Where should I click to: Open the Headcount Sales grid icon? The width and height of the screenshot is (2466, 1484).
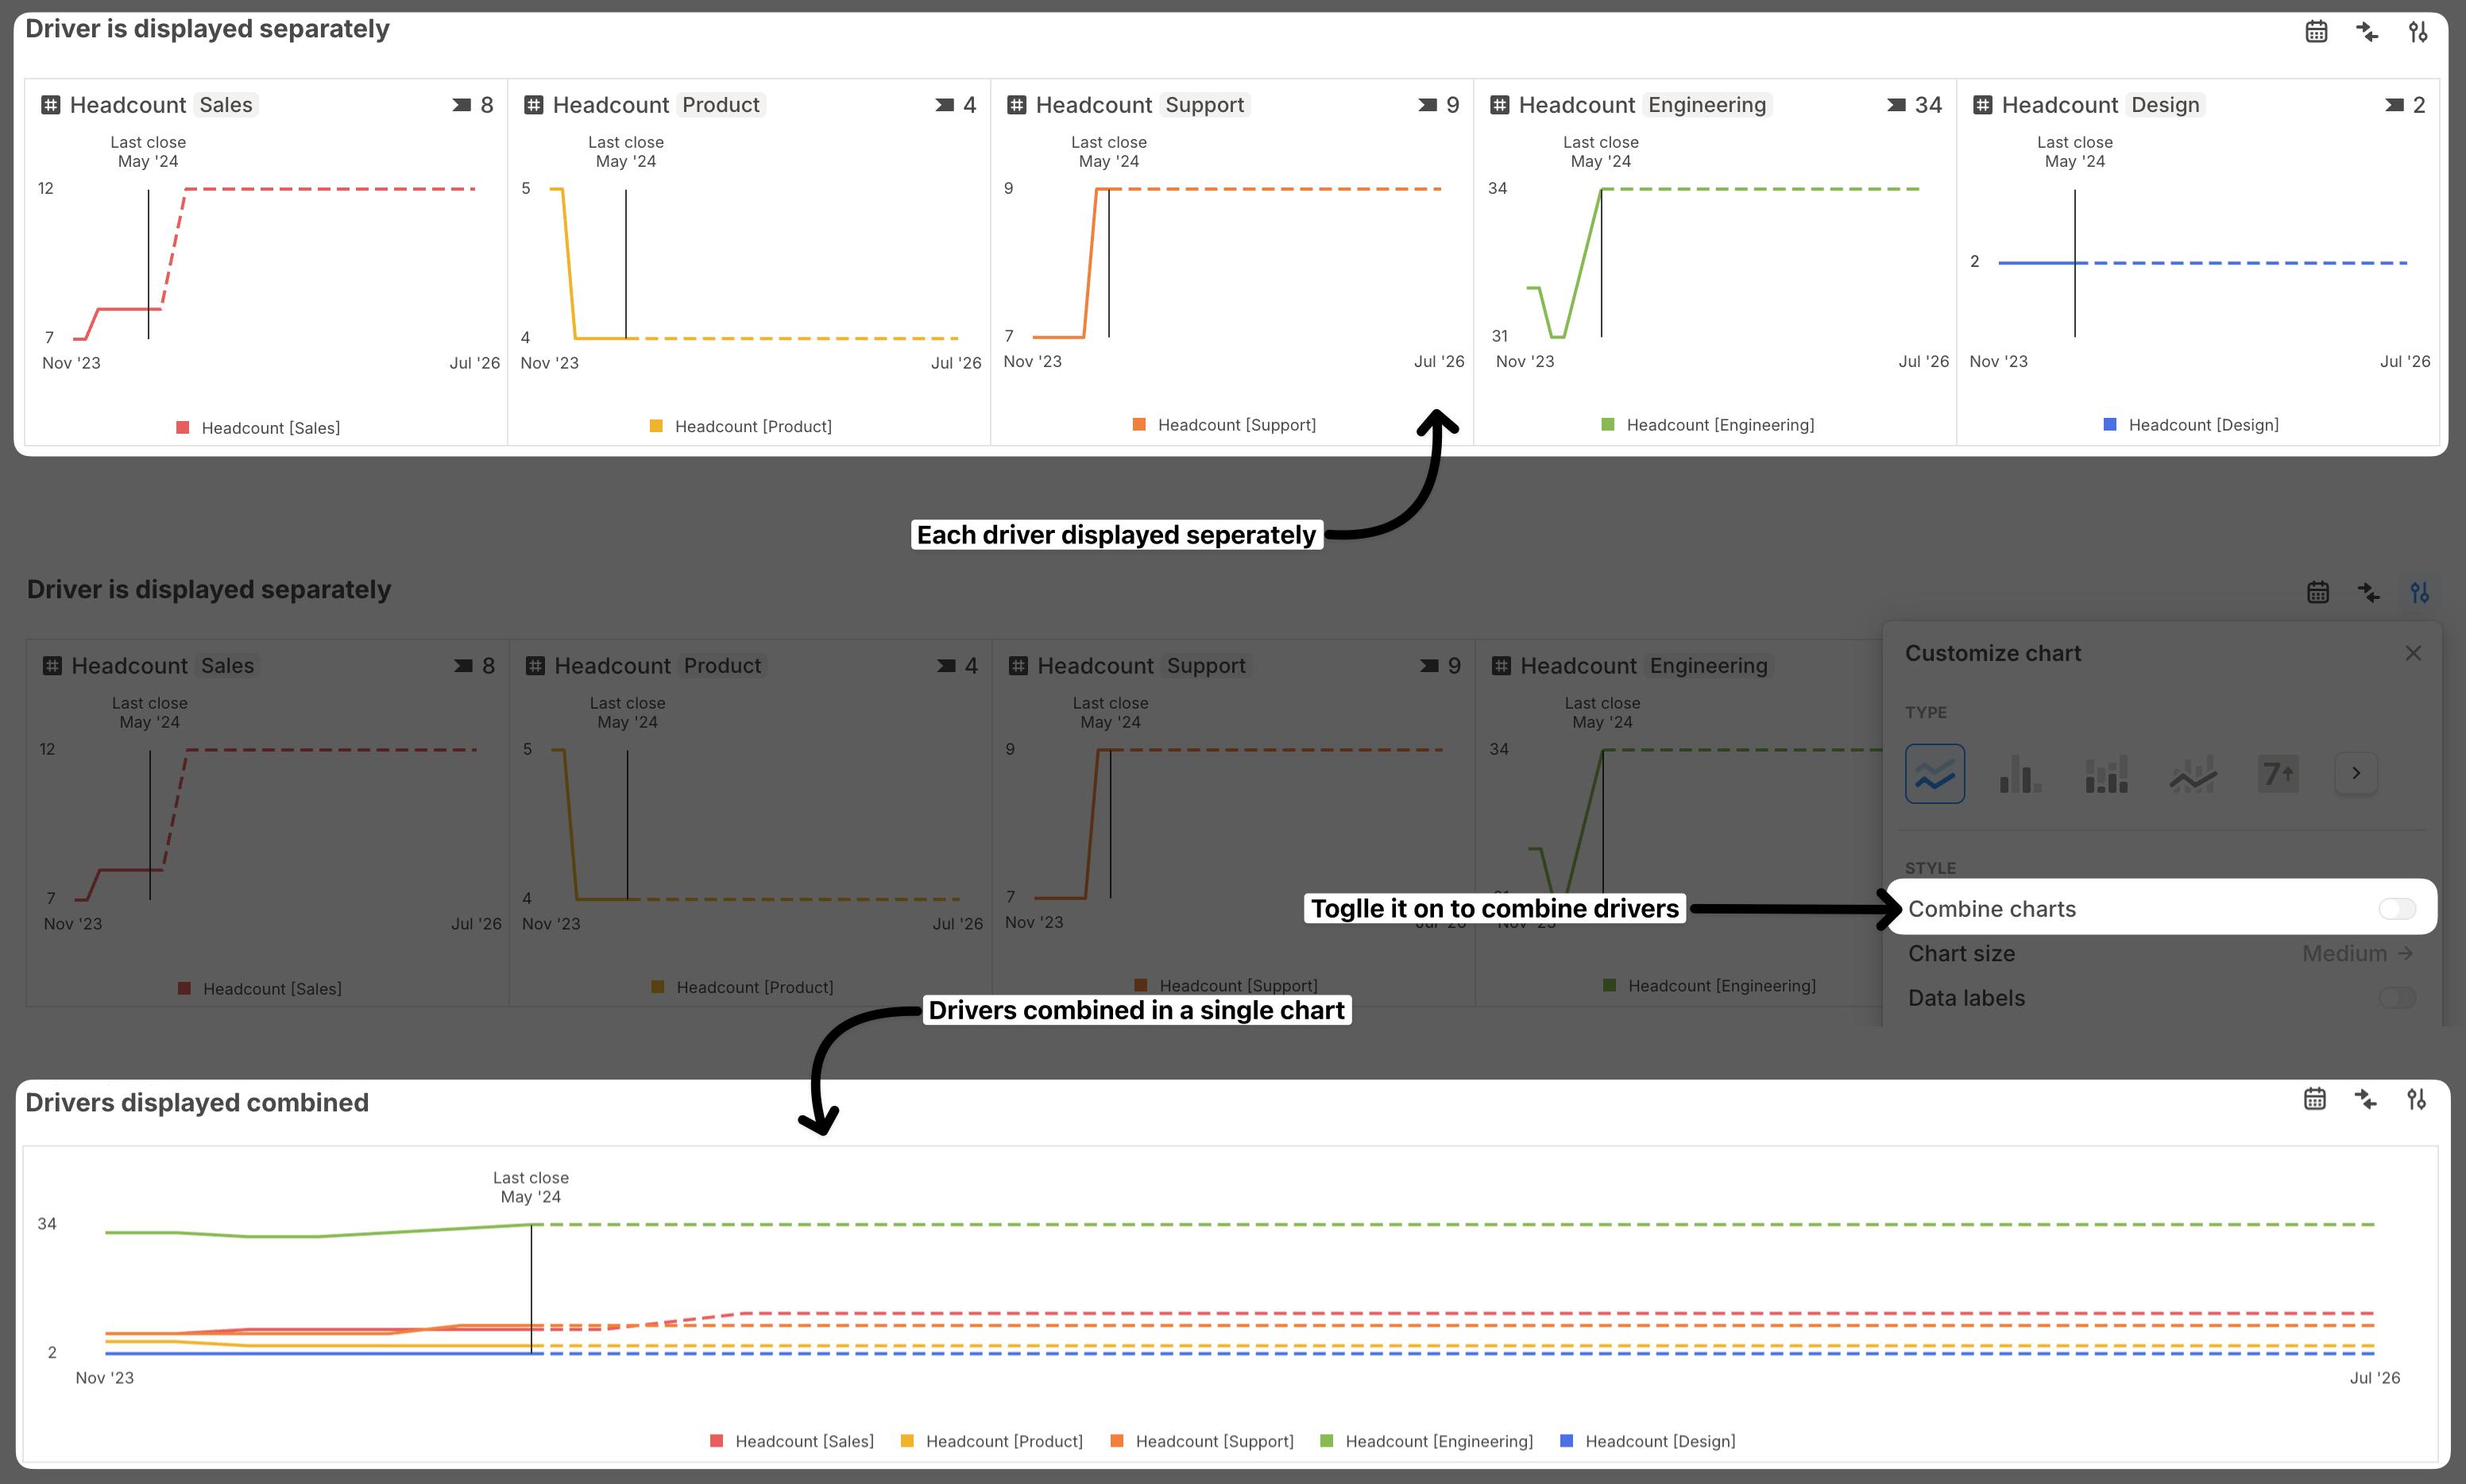51,105
